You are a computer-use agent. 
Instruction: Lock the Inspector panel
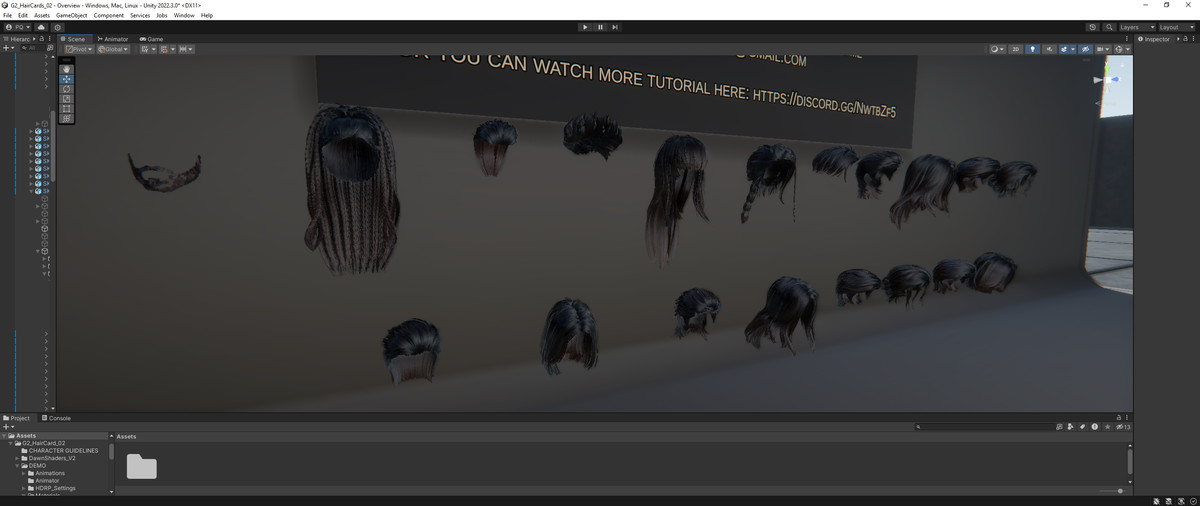[1185, 39]
